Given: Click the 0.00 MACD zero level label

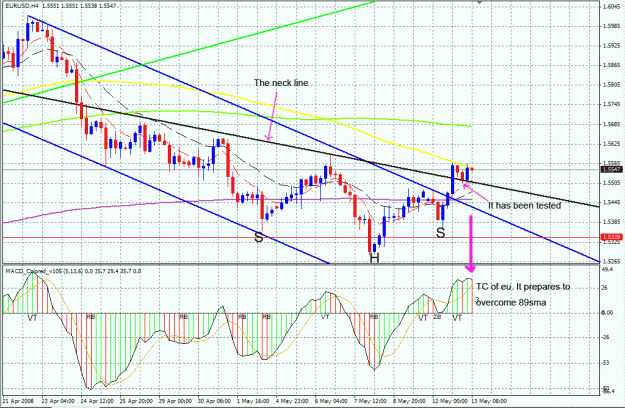Looking at the screenshot, I should click(607, 313).
